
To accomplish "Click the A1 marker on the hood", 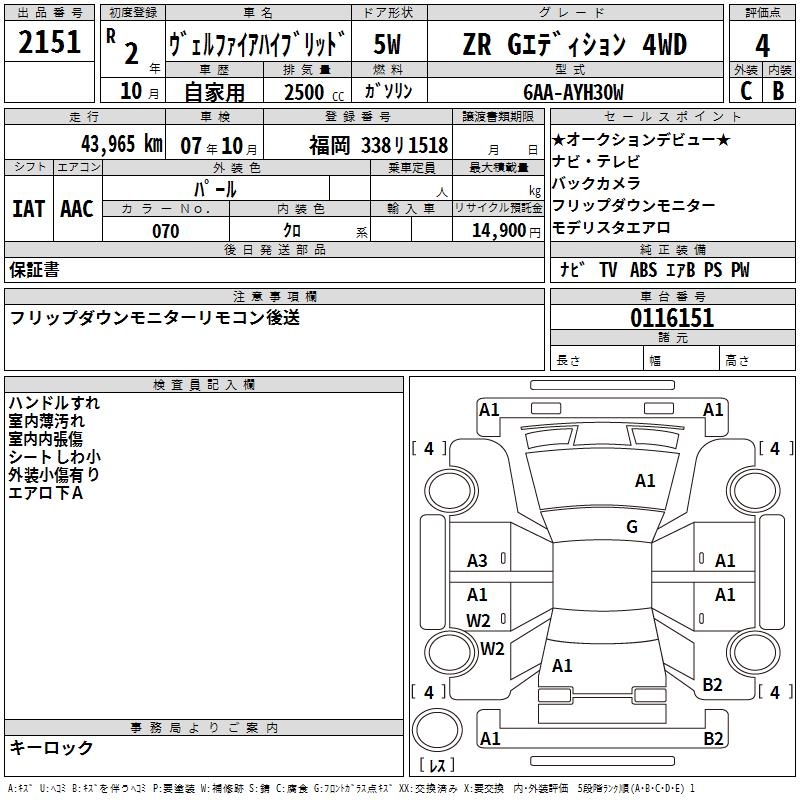I will [x=645, y=481].
